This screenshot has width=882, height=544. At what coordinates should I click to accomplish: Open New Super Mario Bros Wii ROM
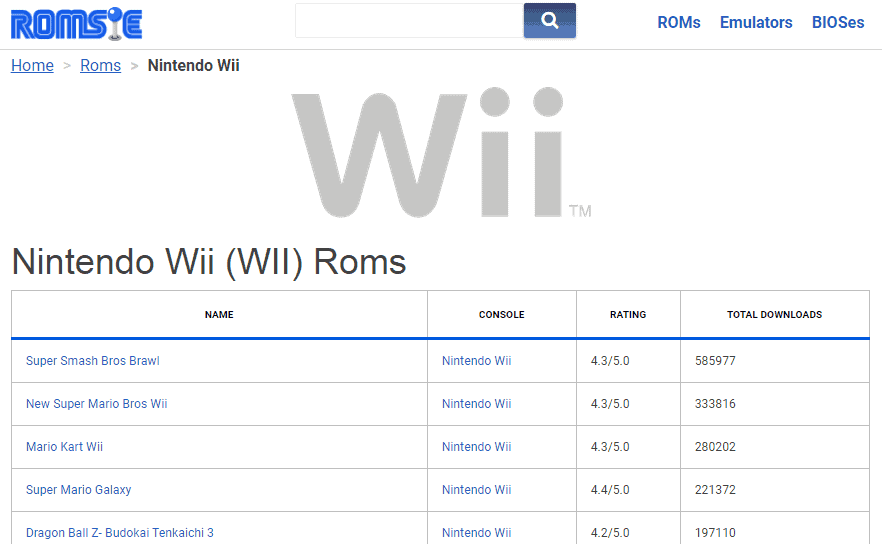97,404
